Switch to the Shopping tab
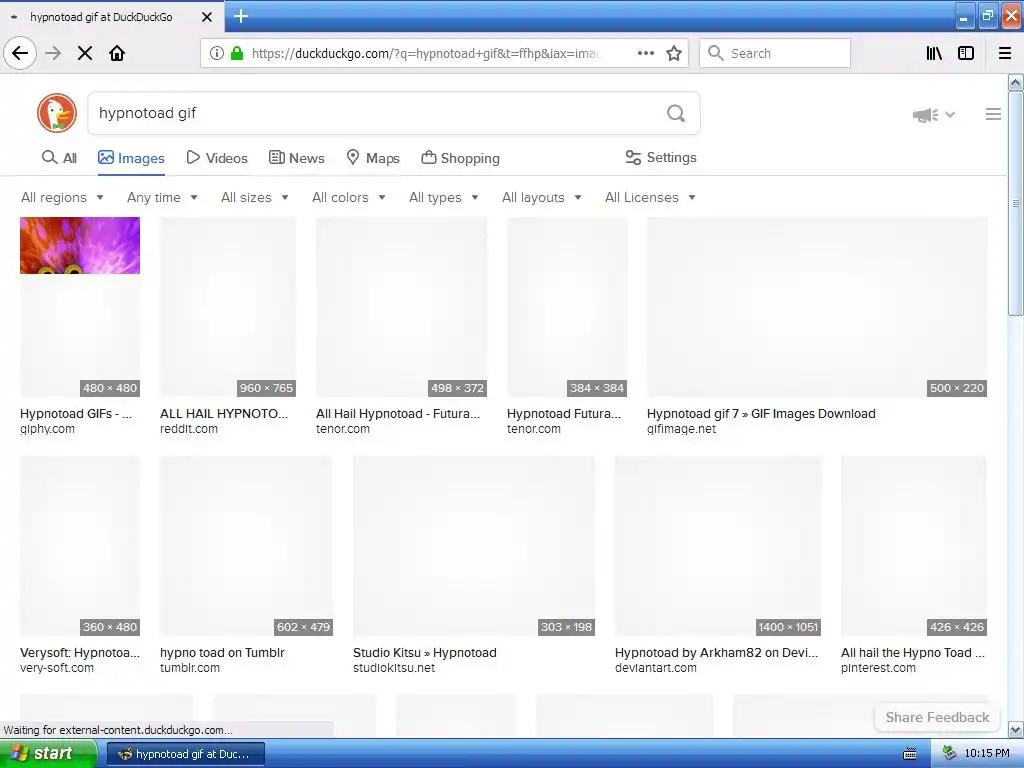Image resolution: width=1024 pixels, height=768 pixels. pos(460,158)
